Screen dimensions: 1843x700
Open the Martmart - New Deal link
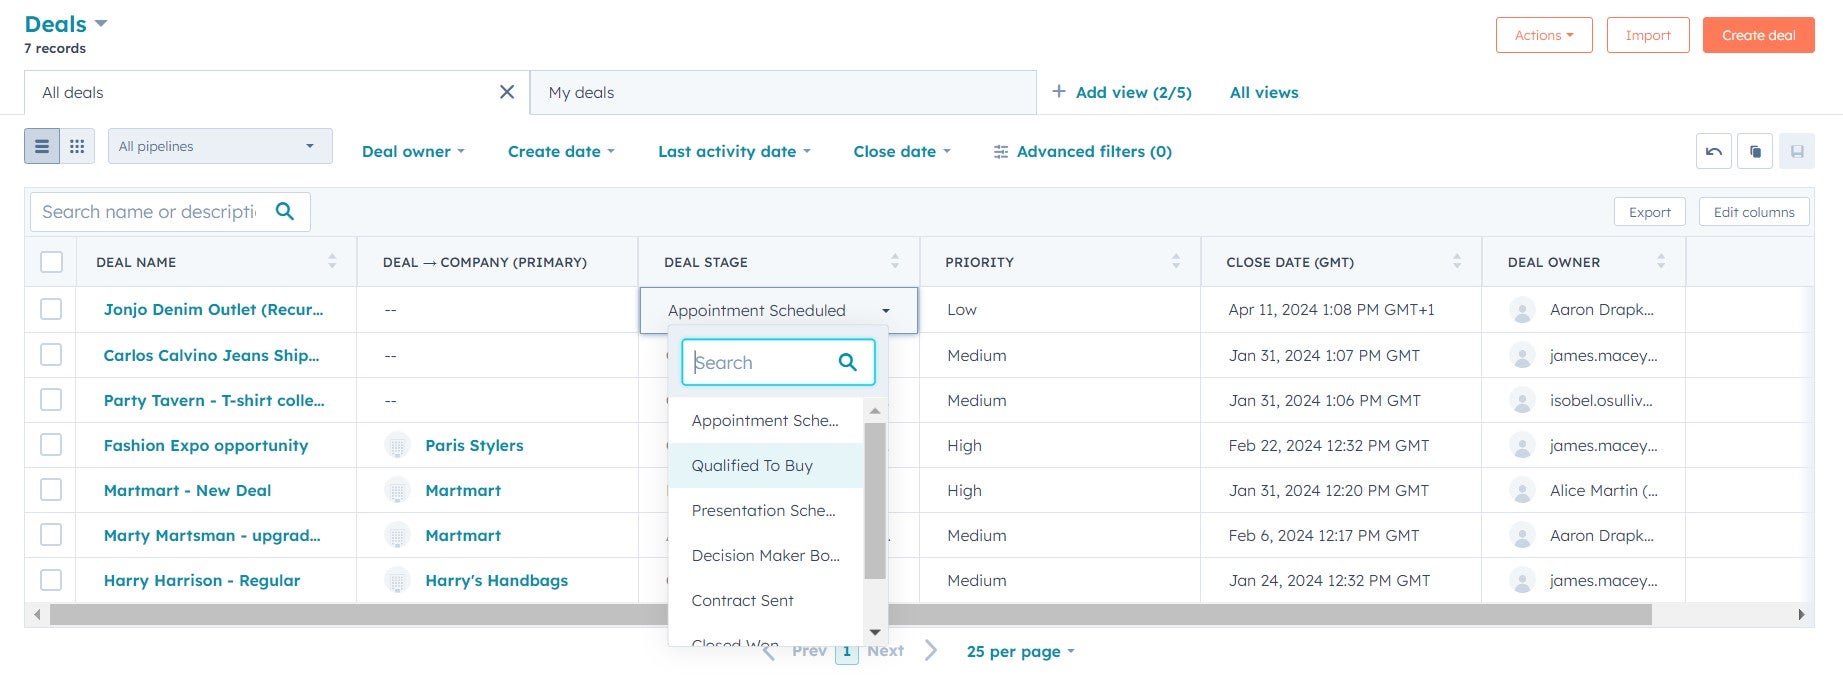(x=188, y=490)
